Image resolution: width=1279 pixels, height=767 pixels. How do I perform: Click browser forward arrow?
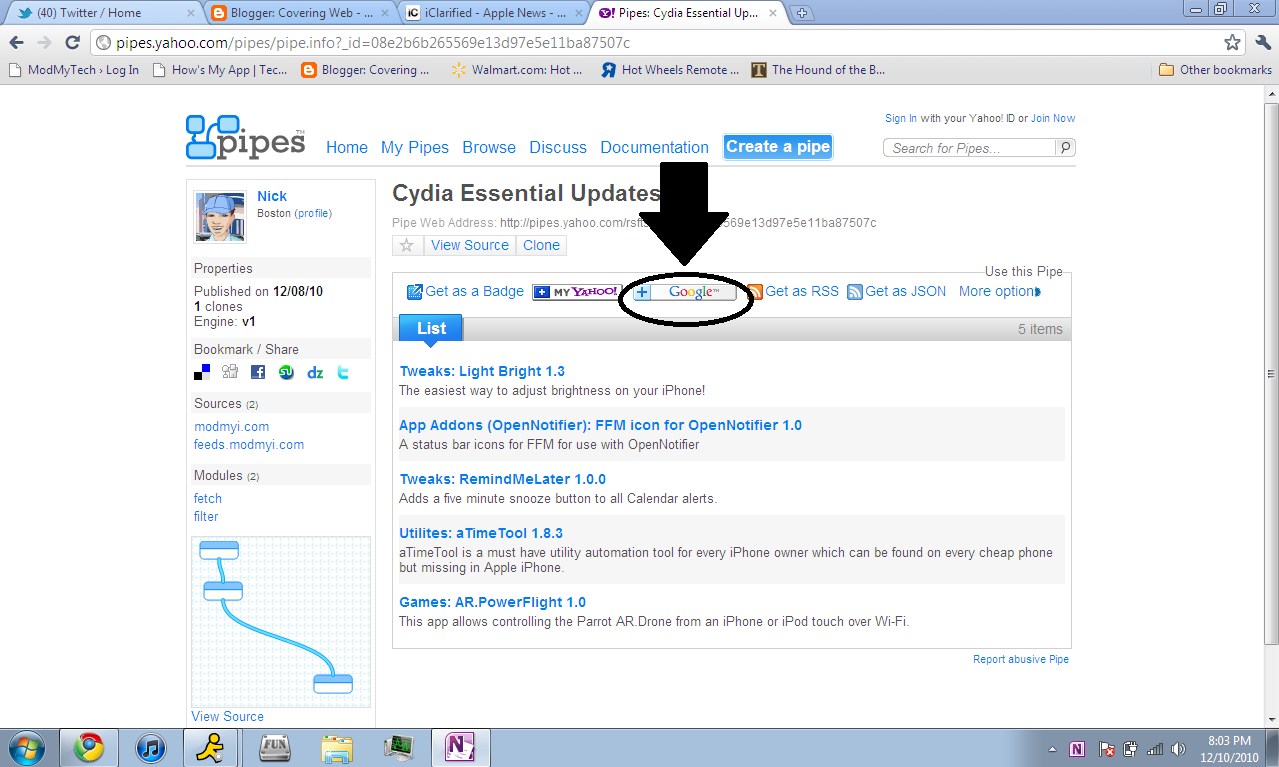pyautogui.click(x=44, y=43)
